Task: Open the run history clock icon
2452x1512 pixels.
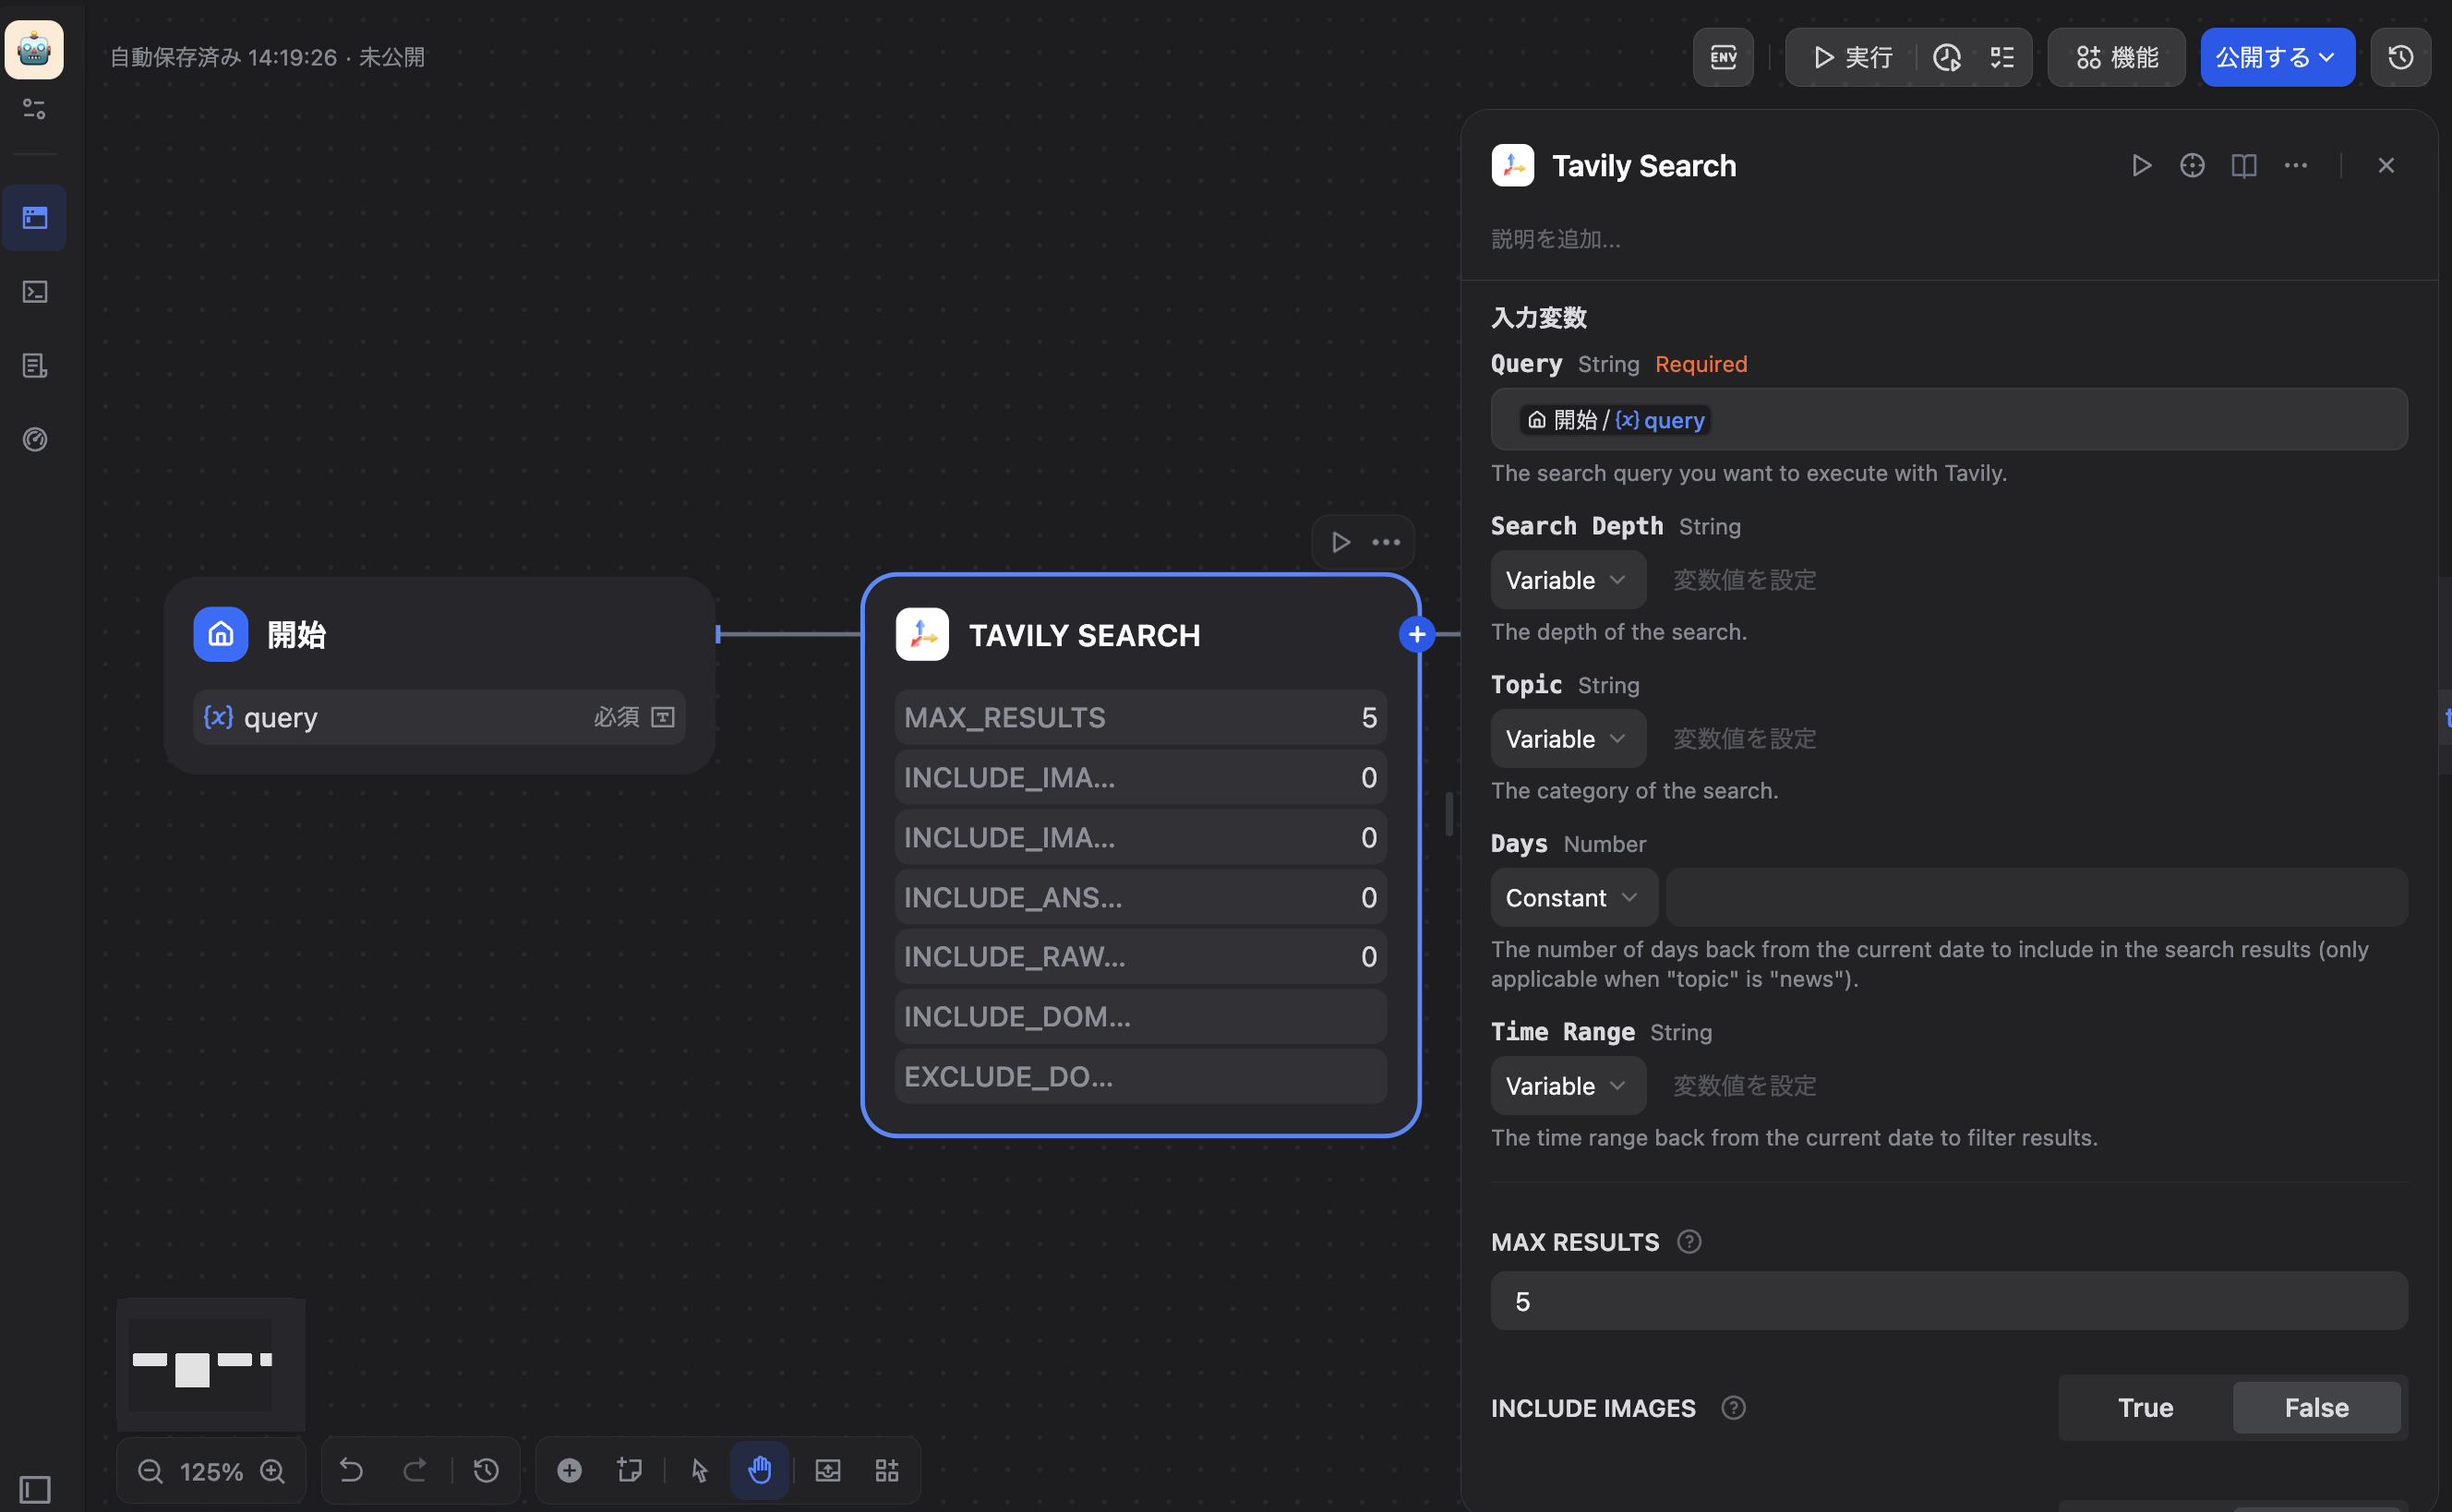Action: tap(1946, 57)
